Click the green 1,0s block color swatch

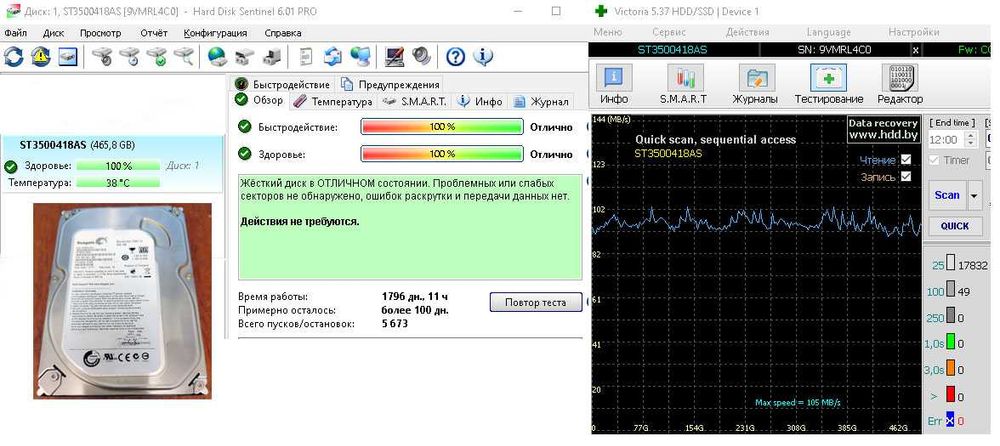pyautogui.click(x=950, y=343)
